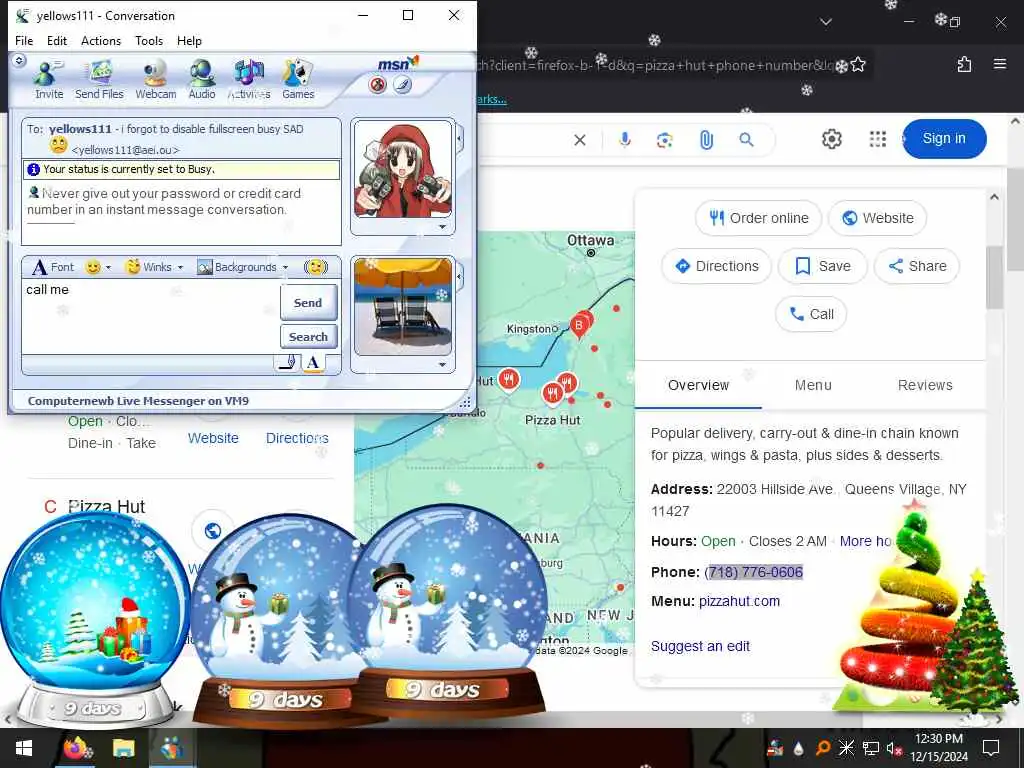
Task: Click Google Lens image search icon
Action: coord(665,140)
